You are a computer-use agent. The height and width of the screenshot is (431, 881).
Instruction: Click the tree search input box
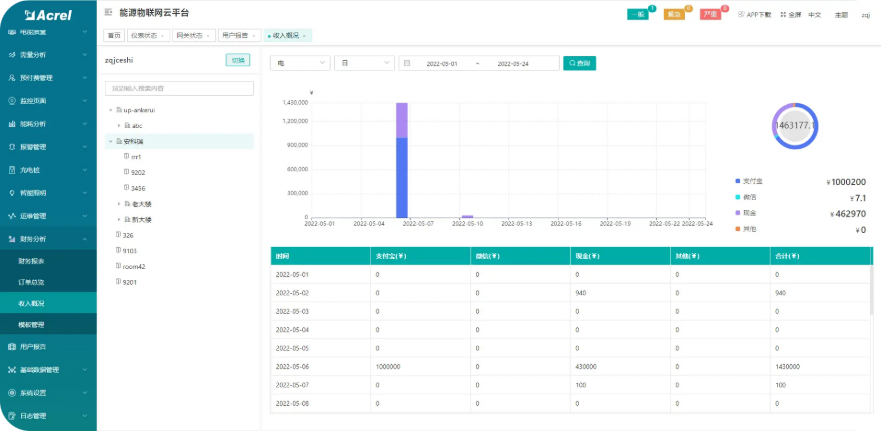pyautogui.click(x=179, y=88)
